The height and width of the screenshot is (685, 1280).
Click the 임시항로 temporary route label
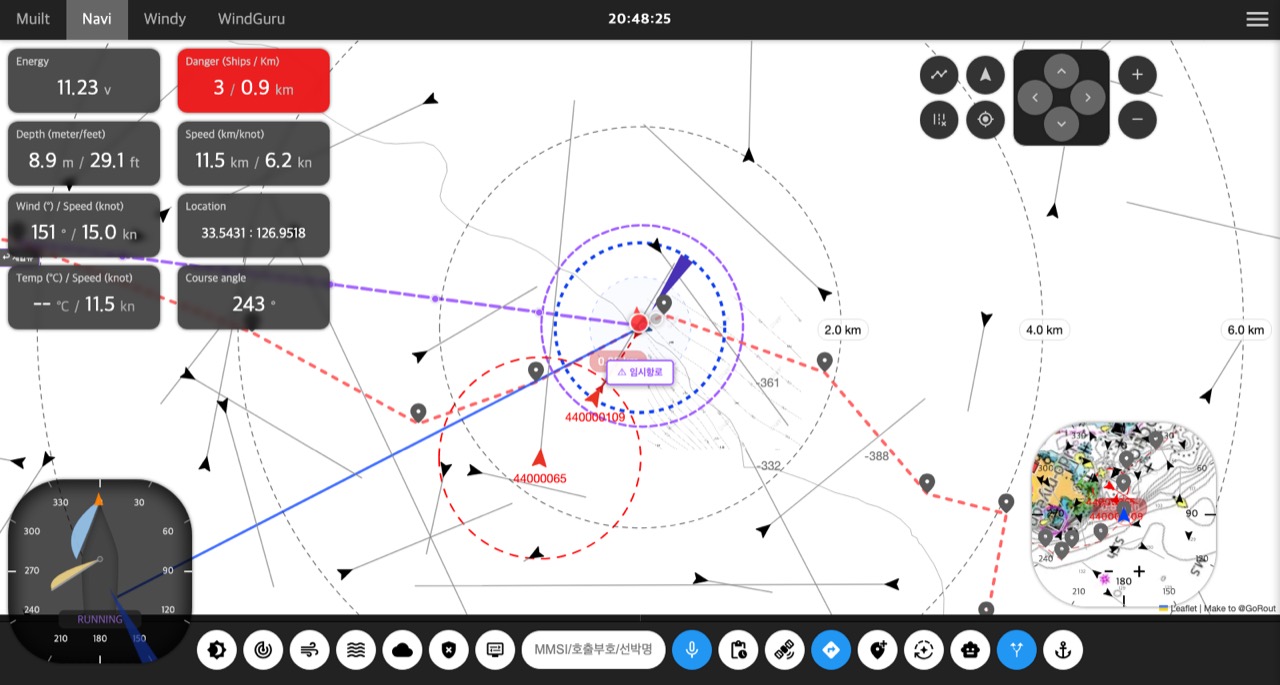coord(640,371)
